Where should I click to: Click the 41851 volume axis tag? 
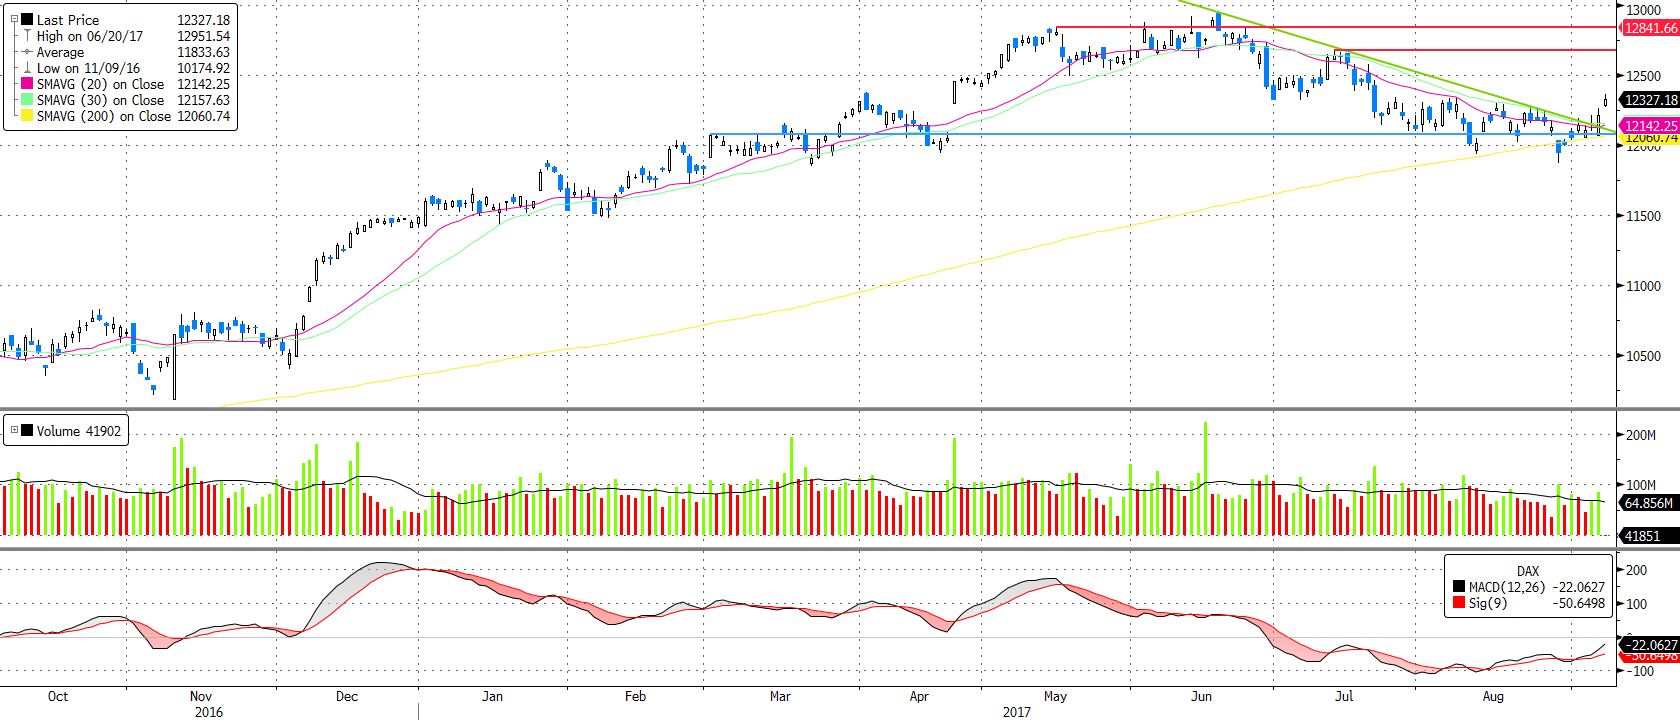tap(1650, 536)
